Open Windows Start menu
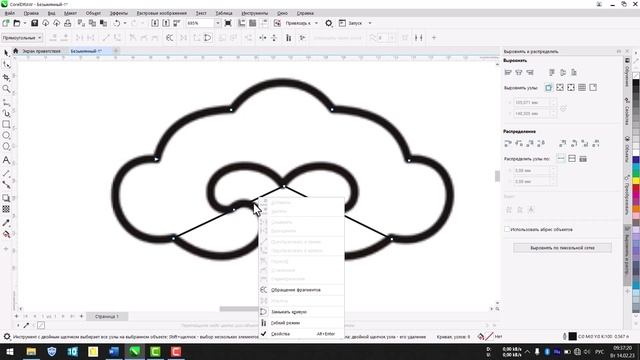This screenshot has height=360, width=640. 9,352
